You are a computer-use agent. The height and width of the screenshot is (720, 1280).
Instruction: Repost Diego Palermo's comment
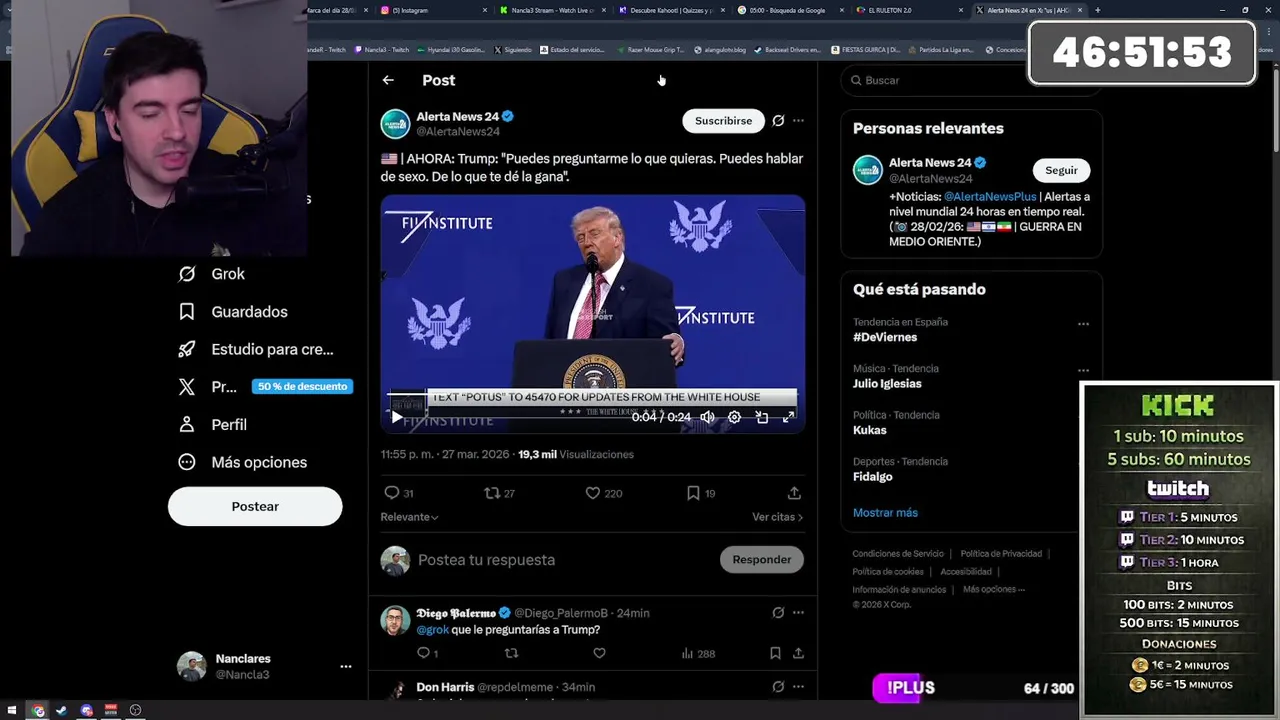[511, 653]
